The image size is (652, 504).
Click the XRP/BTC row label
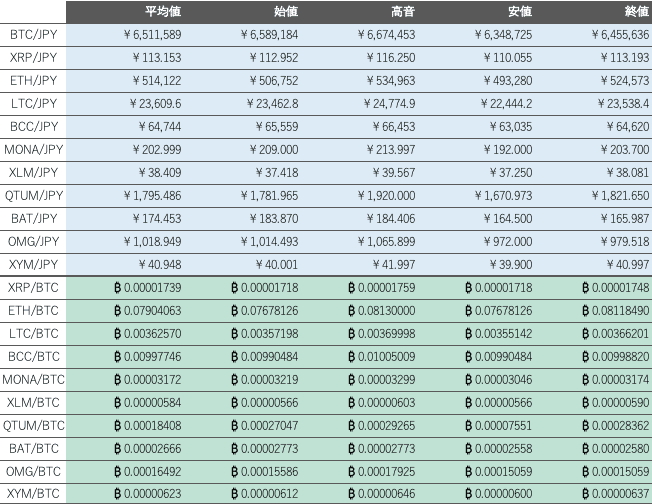tap(33, 287)
